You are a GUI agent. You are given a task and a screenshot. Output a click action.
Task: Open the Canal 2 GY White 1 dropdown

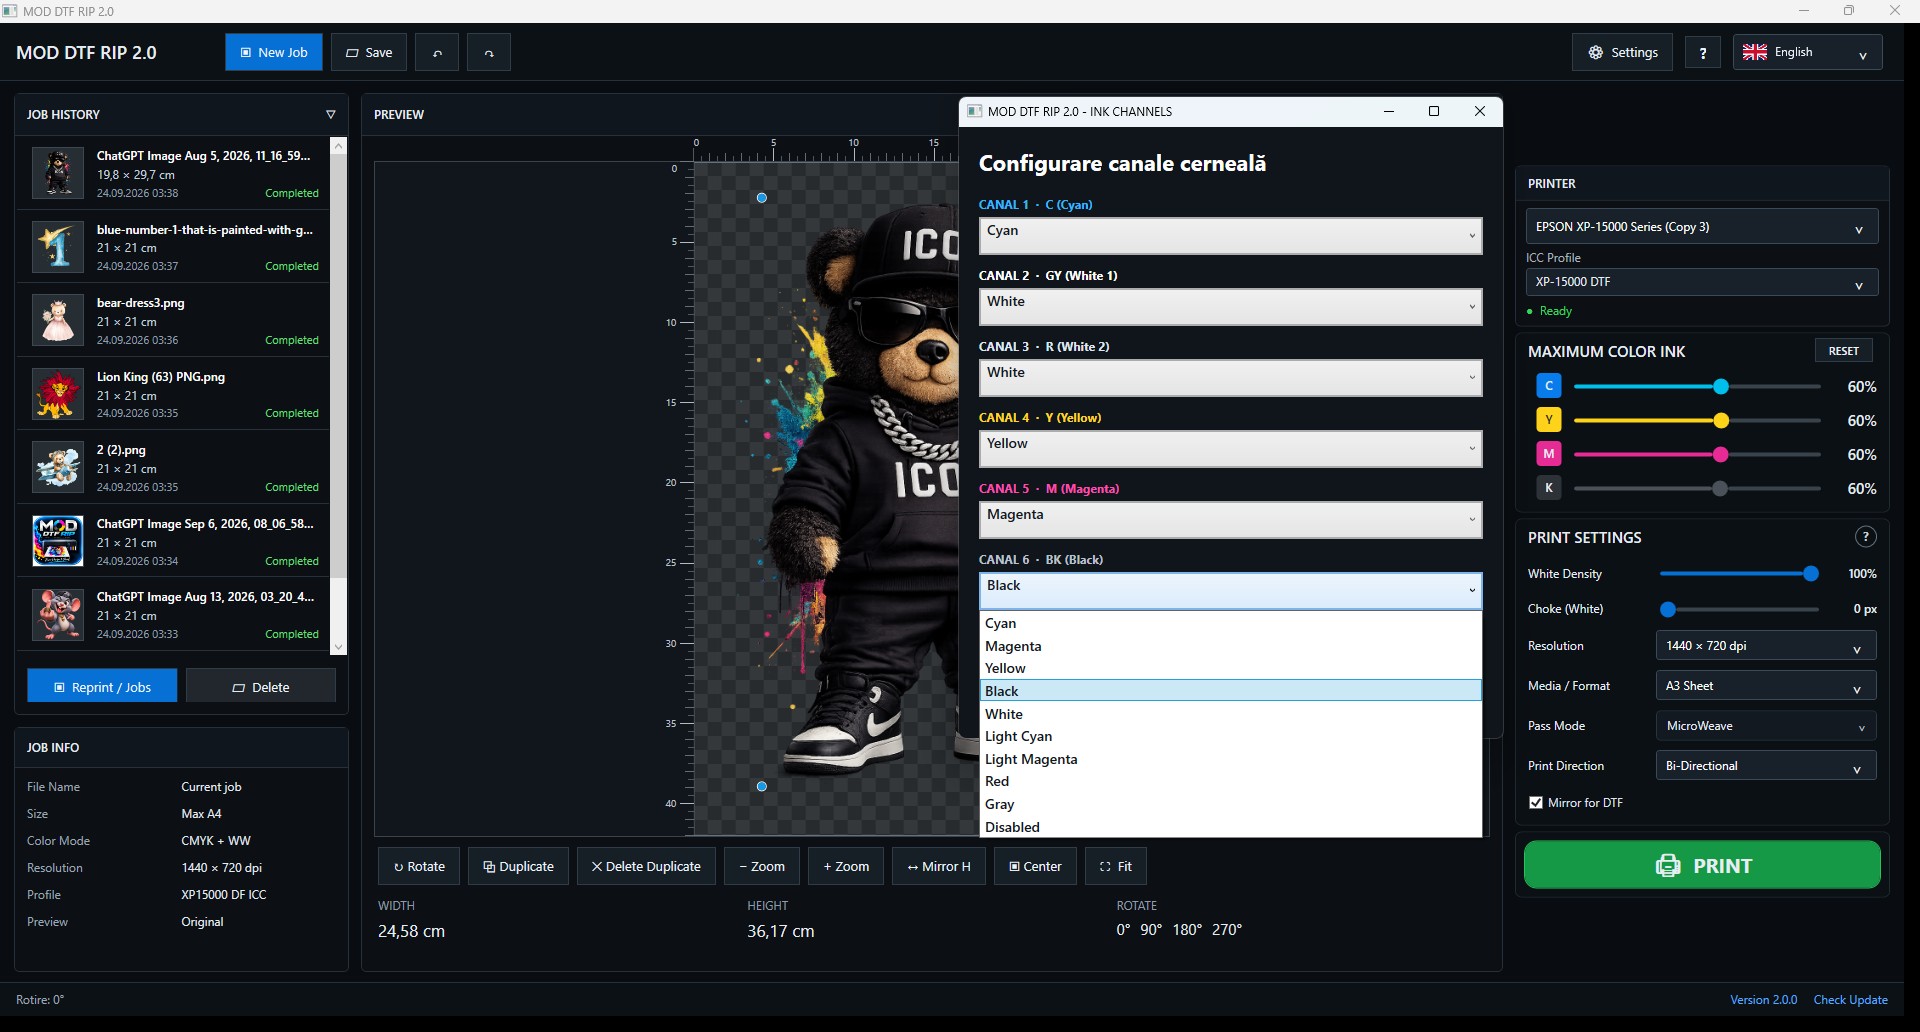tap(1230, 307)
